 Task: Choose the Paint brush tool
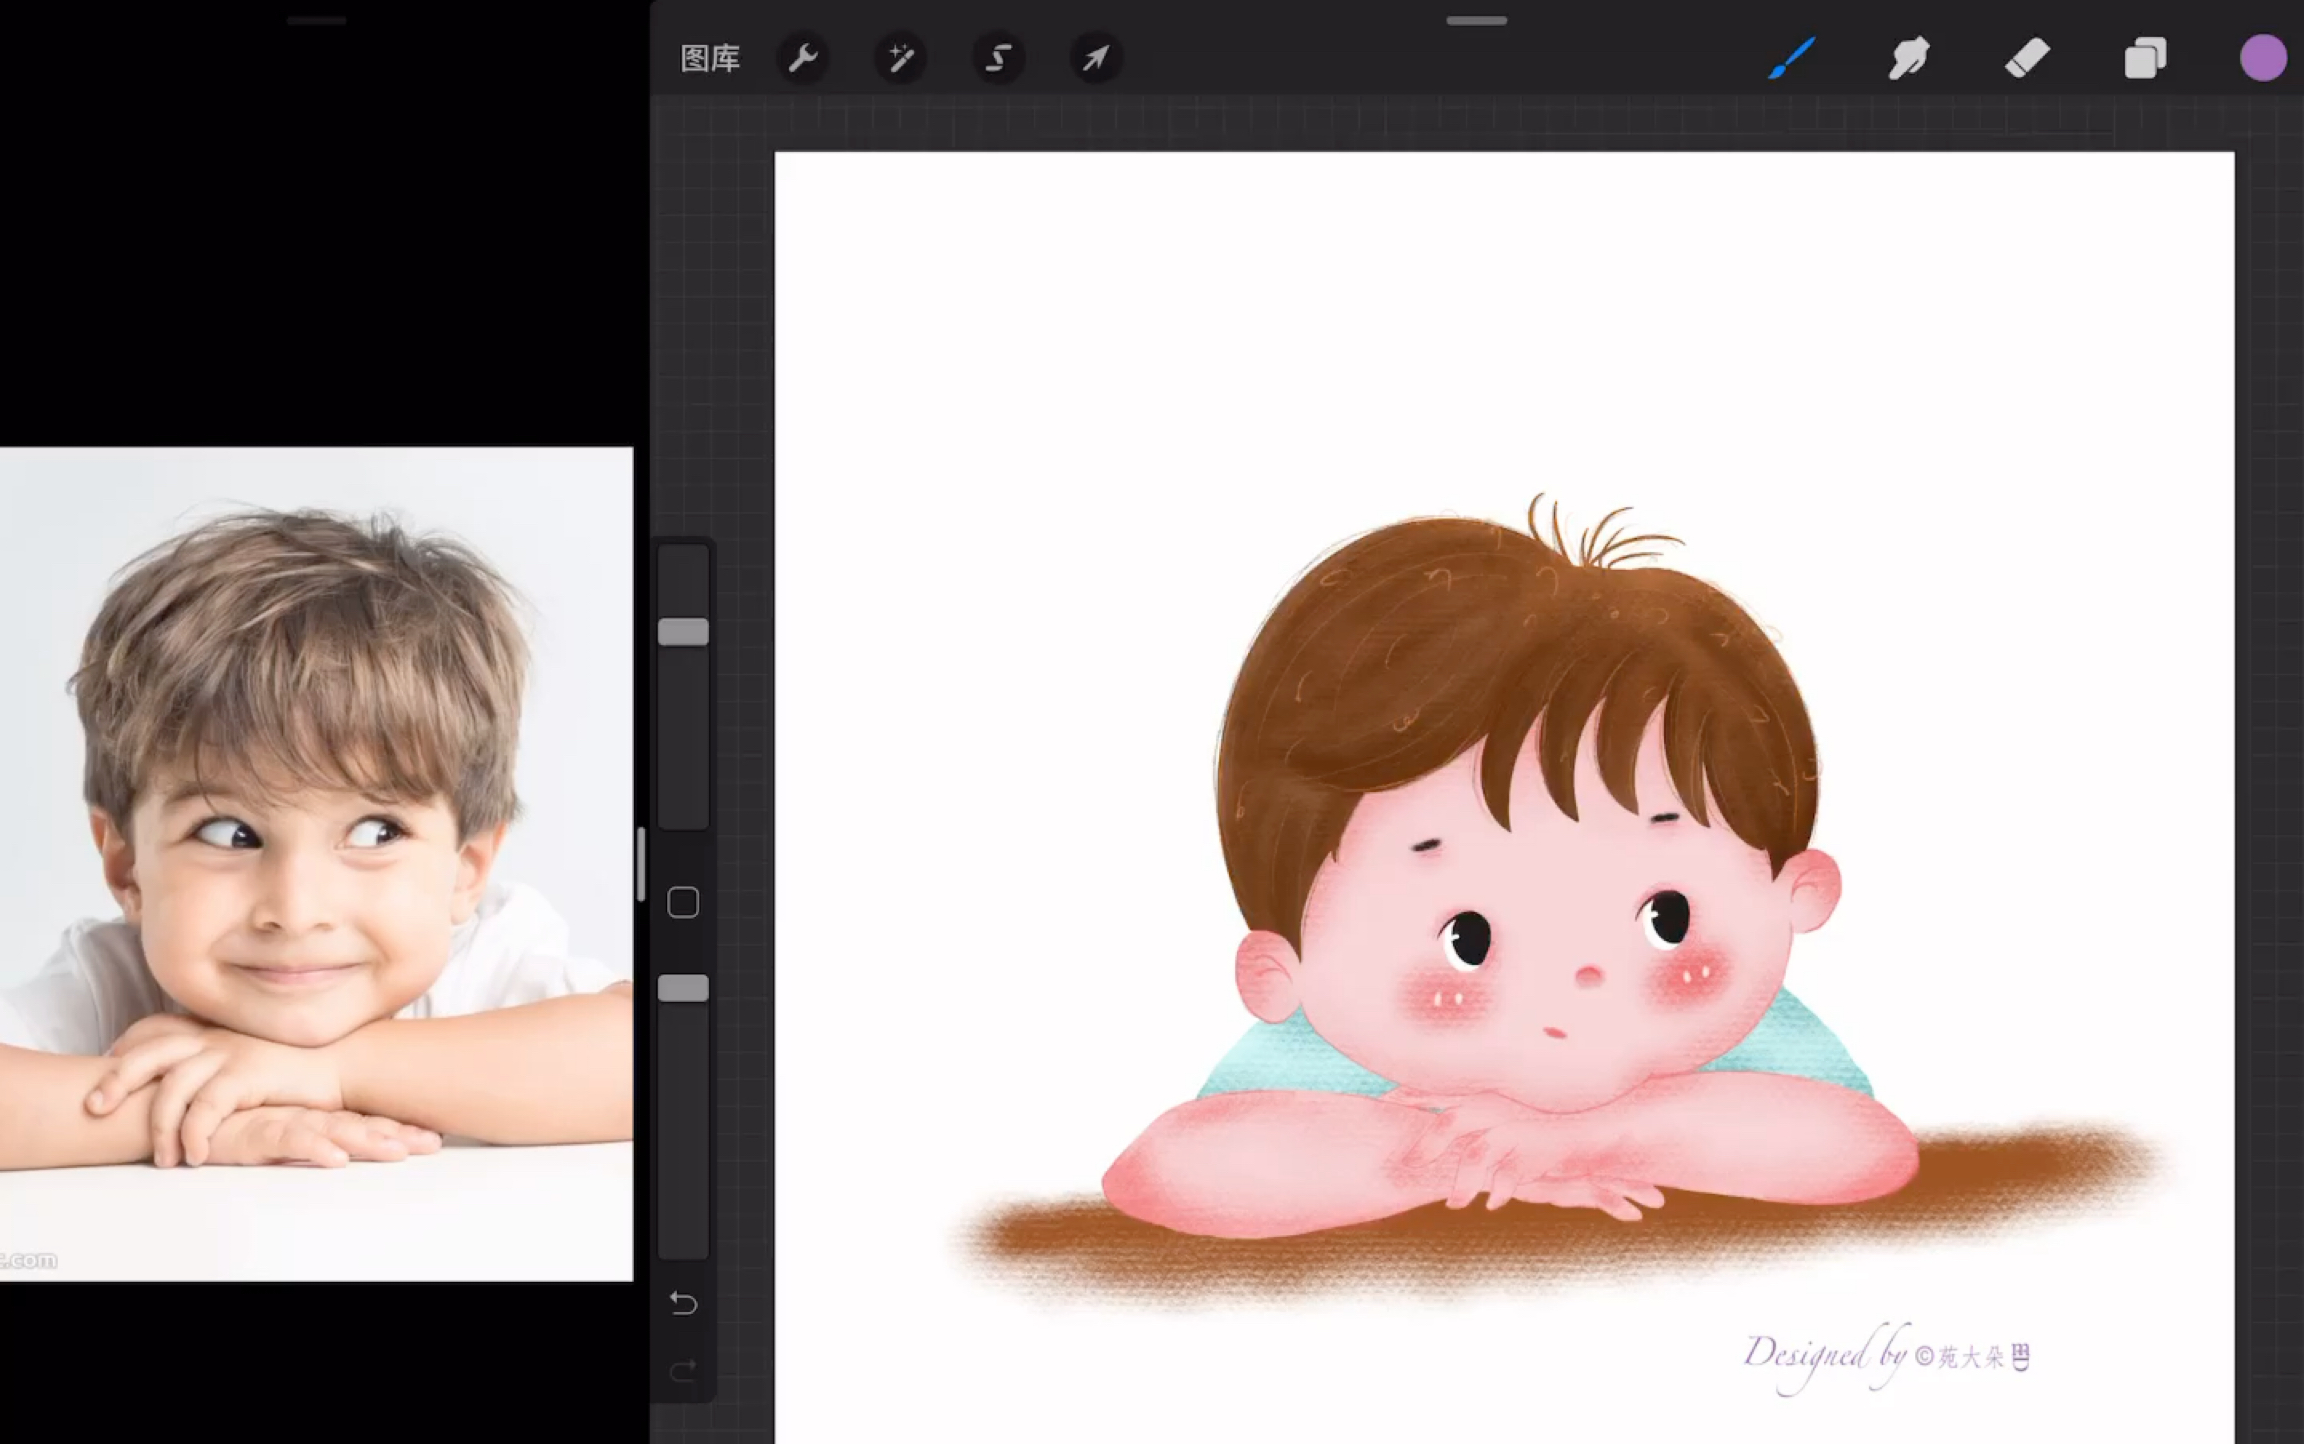[x=1791, y=57]
